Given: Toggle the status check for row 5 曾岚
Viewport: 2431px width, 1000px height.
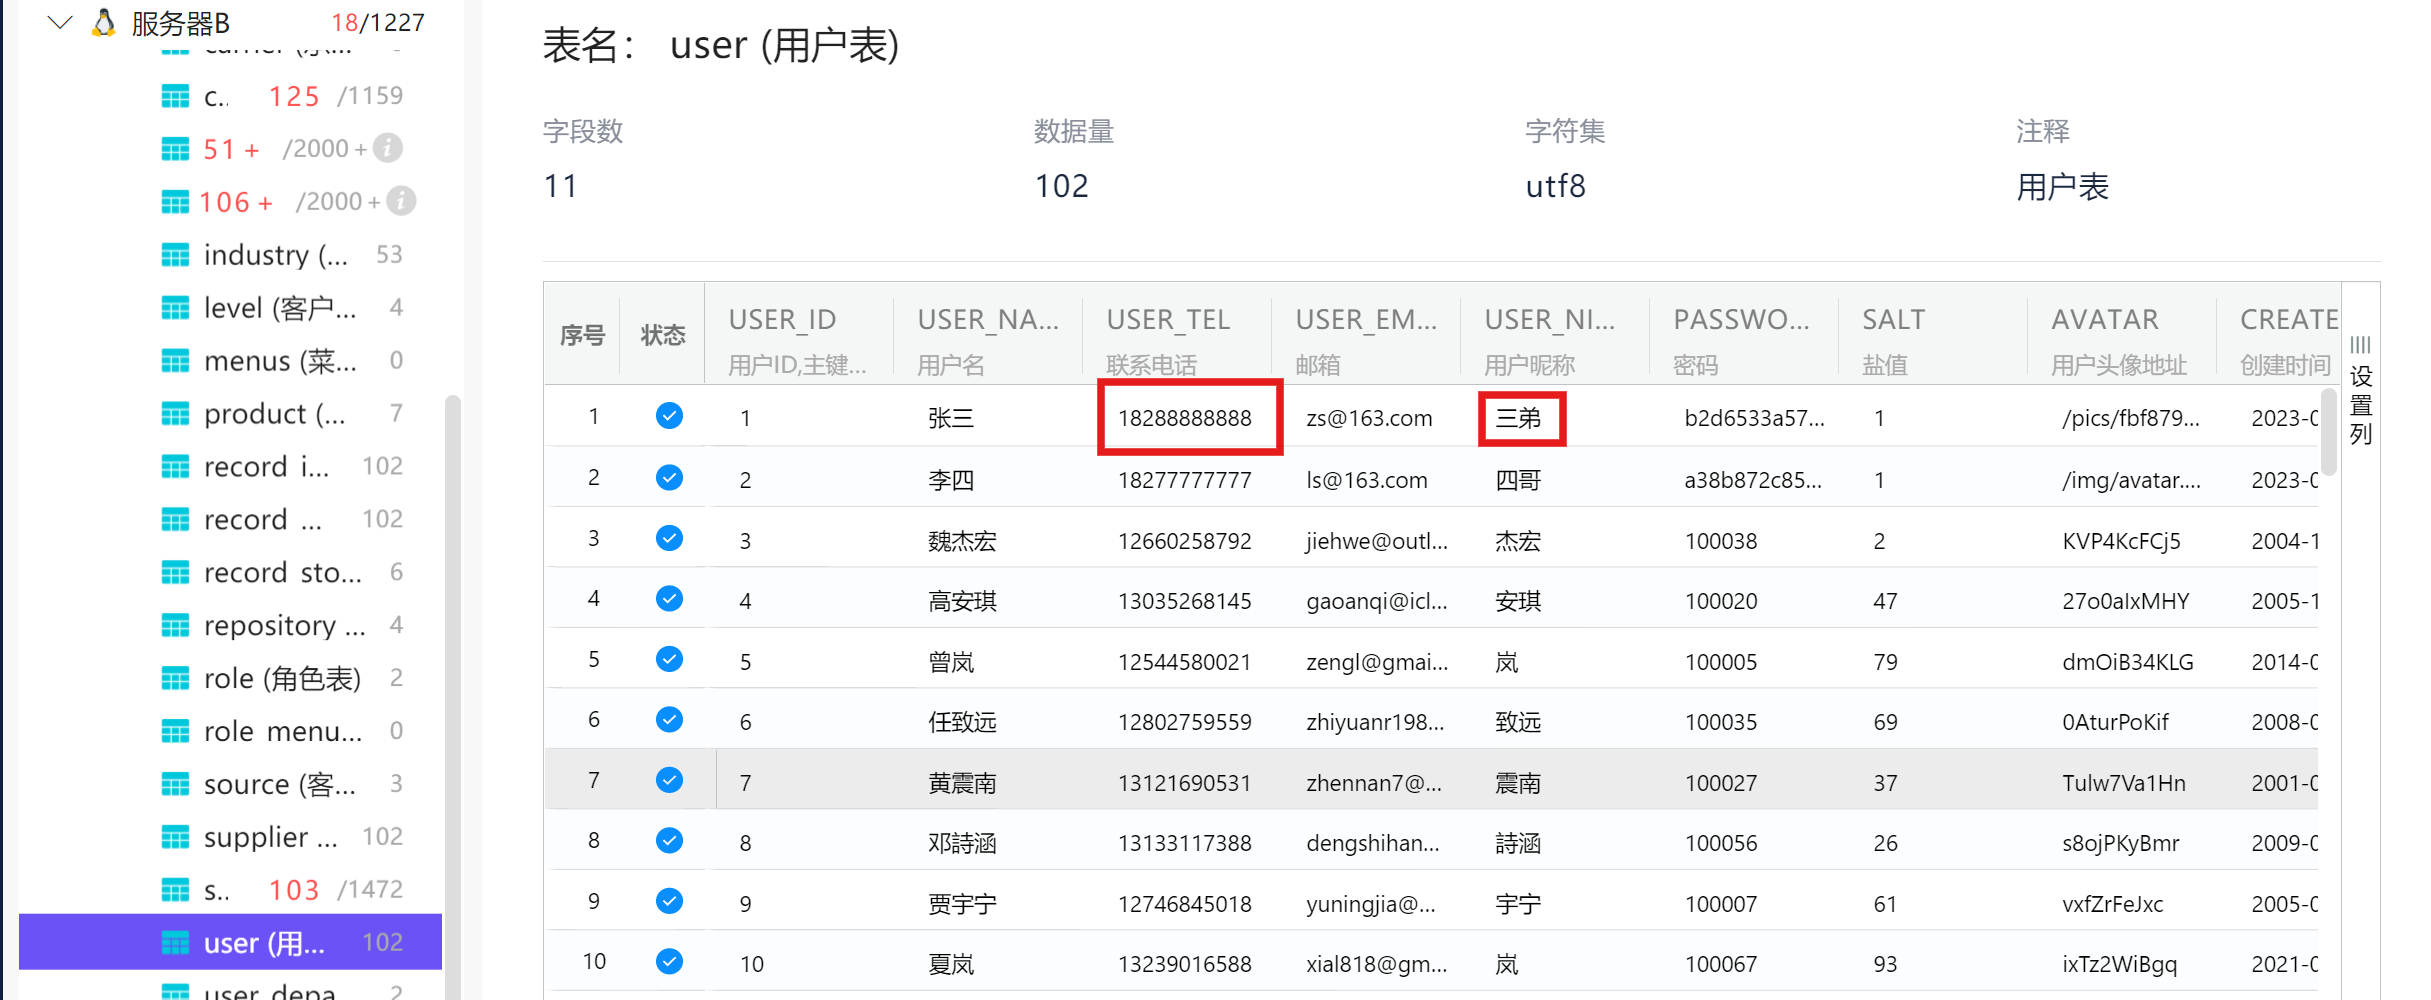Looking at the screenshot, I should click(669, 660).
